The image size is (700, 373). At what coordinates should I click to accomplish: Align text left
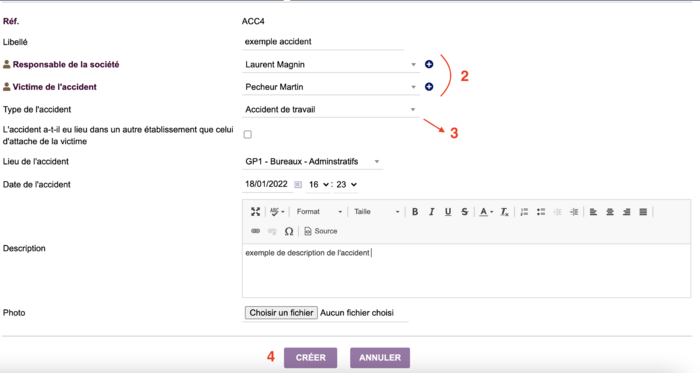pyautogui.click(x=593, y=212)
